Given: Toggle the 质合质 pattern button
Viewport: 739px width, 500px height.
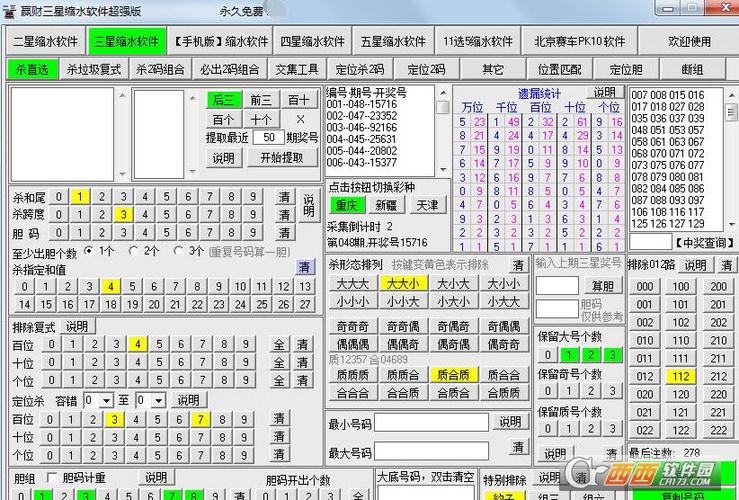Looking at the screenshot, I should [453, 375].
